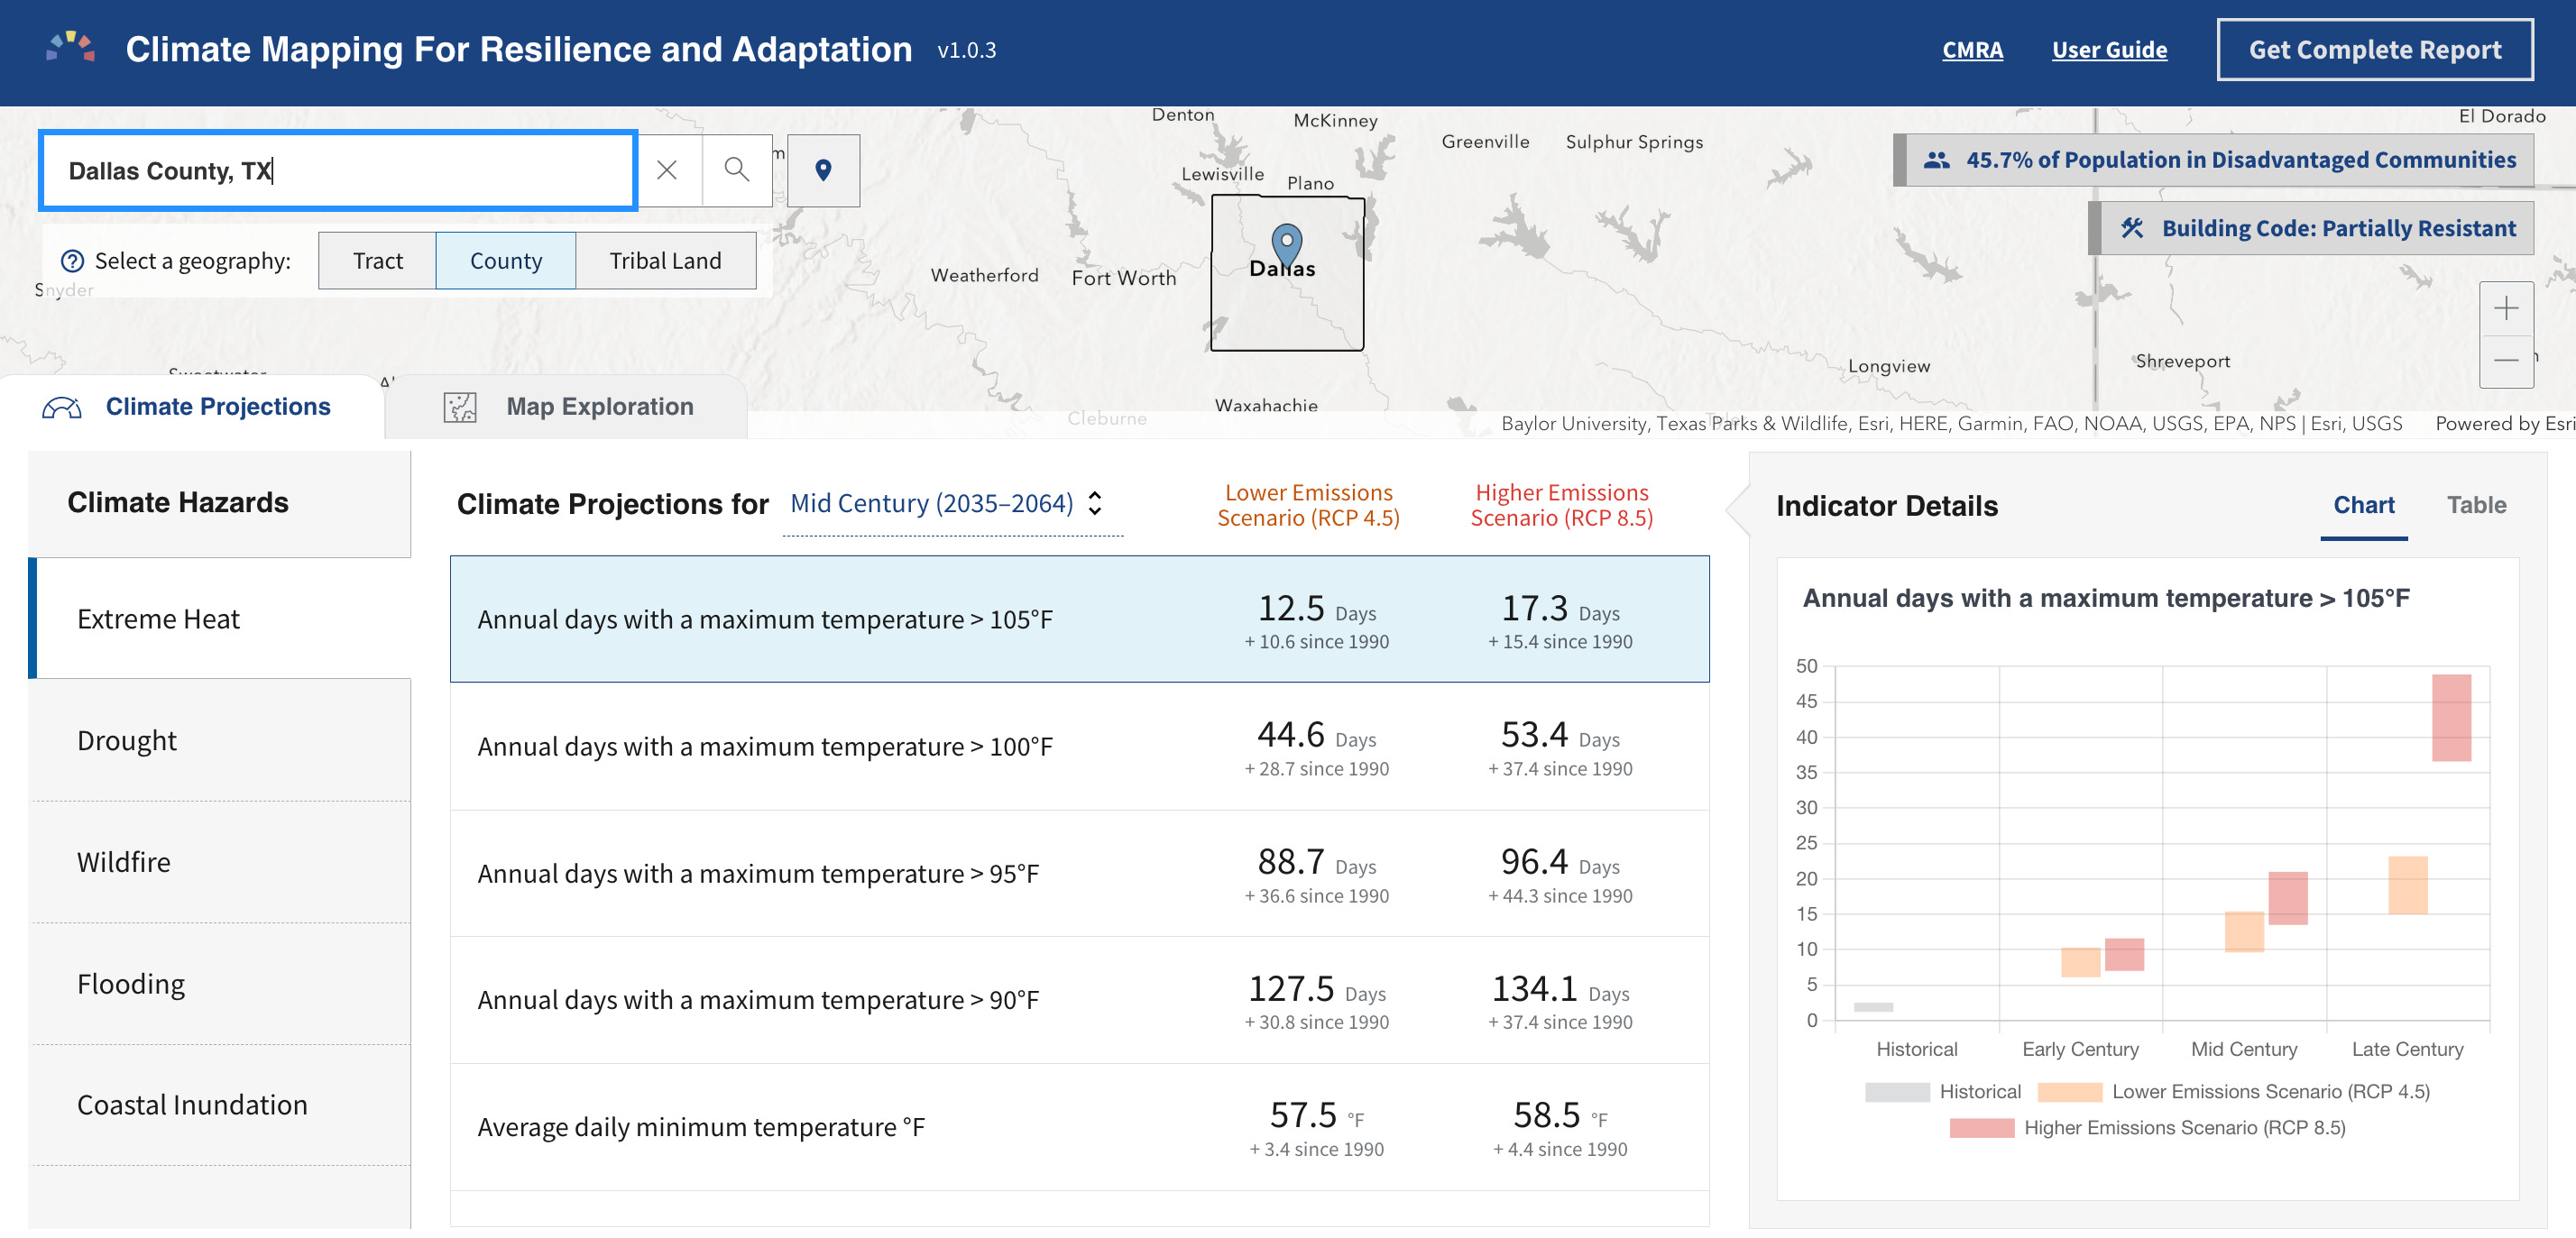Screen dimensions: 2576x1238
Task: Select the Tract geography option
Action: point(377,261)
